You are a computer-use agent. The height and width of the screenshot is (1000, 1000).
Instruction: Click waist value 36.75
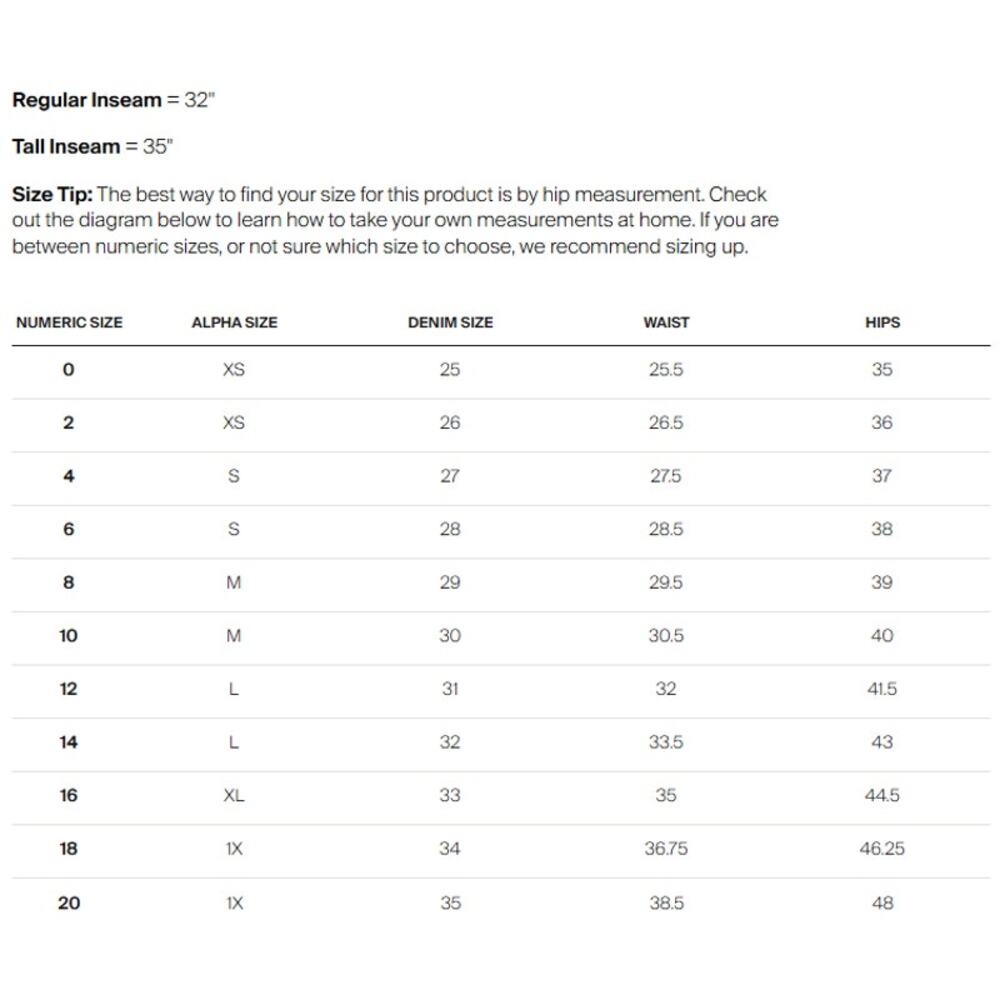click(x=666, y=848)
